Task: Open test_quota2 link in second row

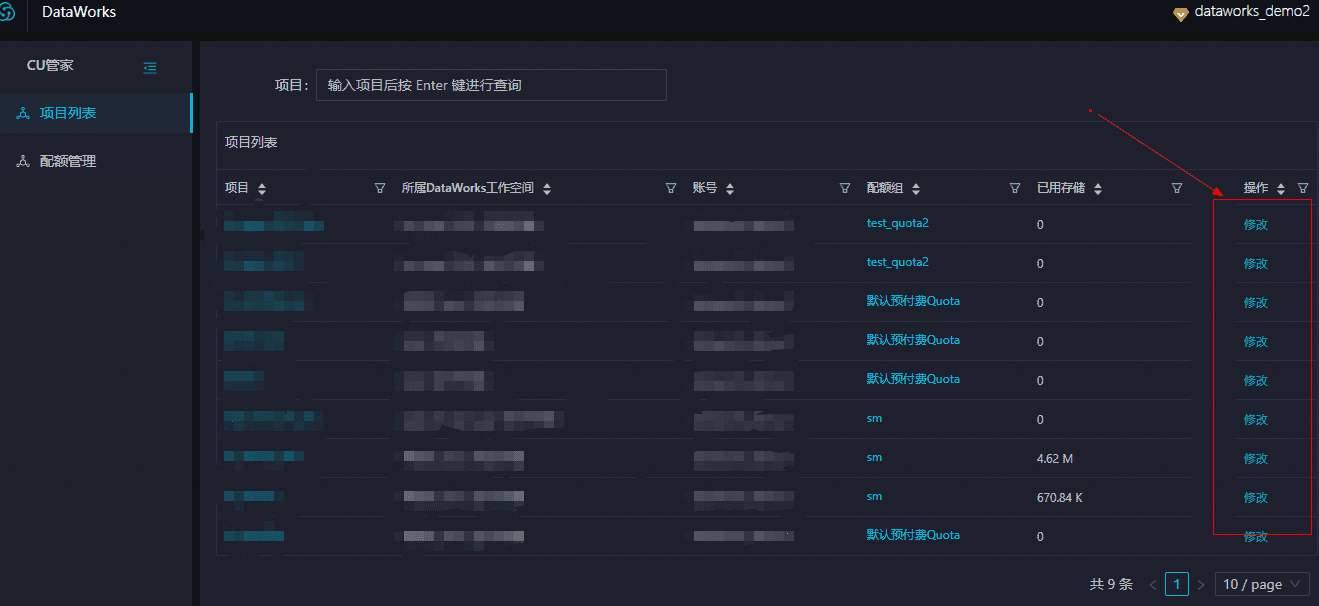Action: tap(898, 262)
